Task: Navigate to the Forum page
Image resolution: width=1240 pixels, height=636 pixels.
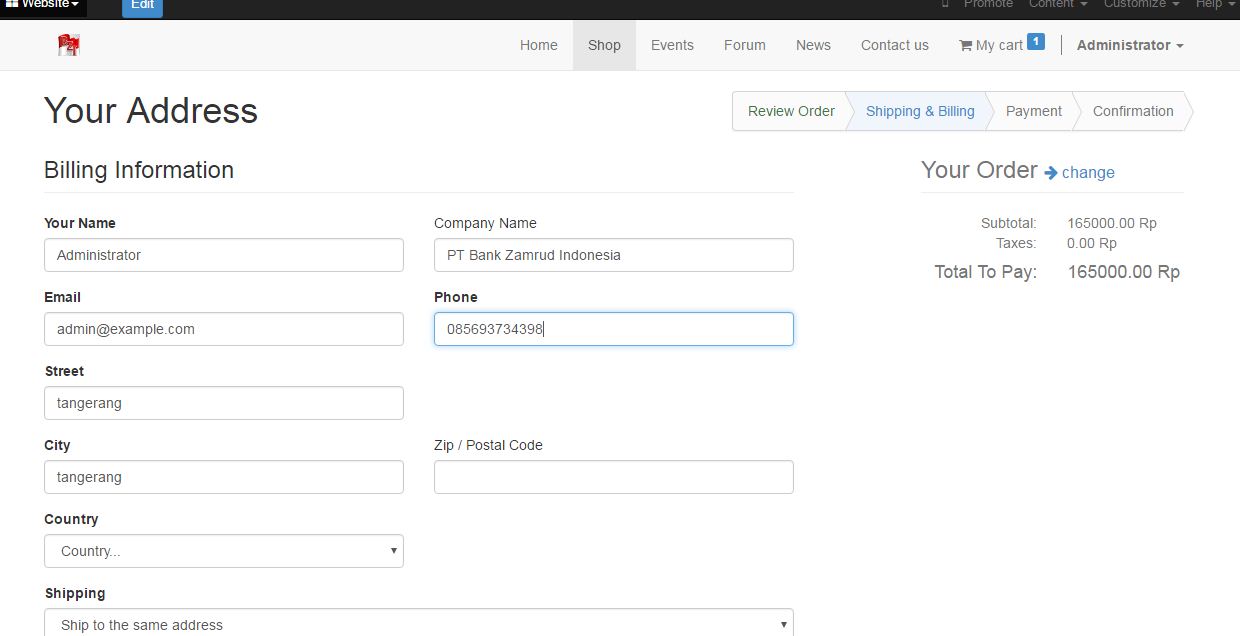Action: point(745,45)
